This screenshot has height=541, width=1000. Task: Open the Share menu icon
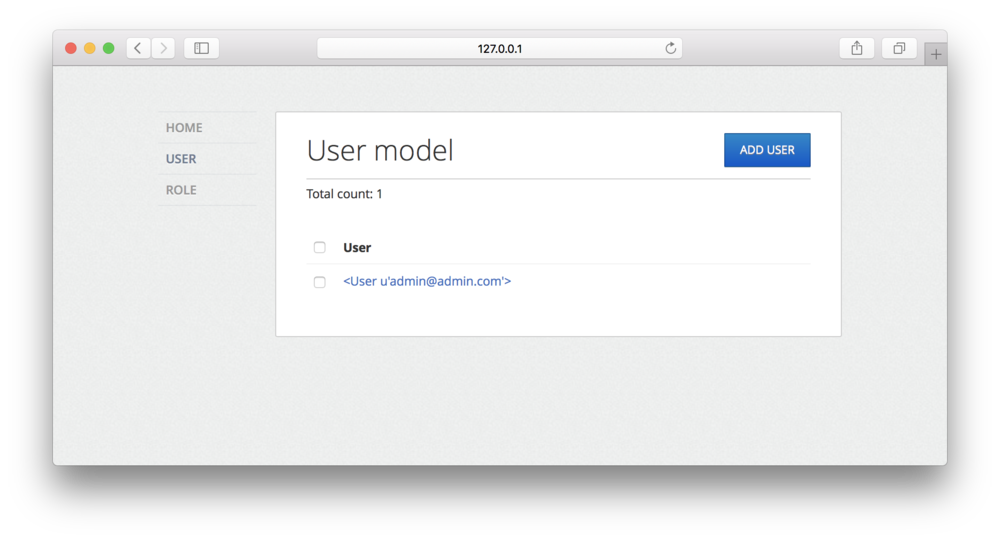(x=857, y=48)
